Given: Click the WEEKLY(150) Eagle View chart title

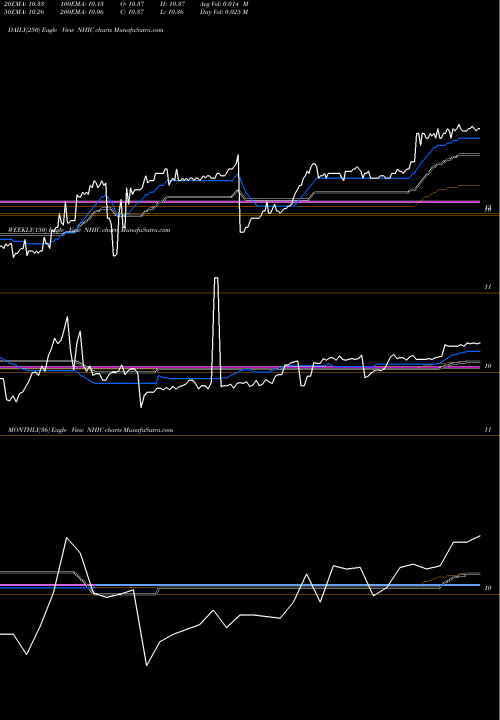Looking at the screenshot, I should coord(89,230).
